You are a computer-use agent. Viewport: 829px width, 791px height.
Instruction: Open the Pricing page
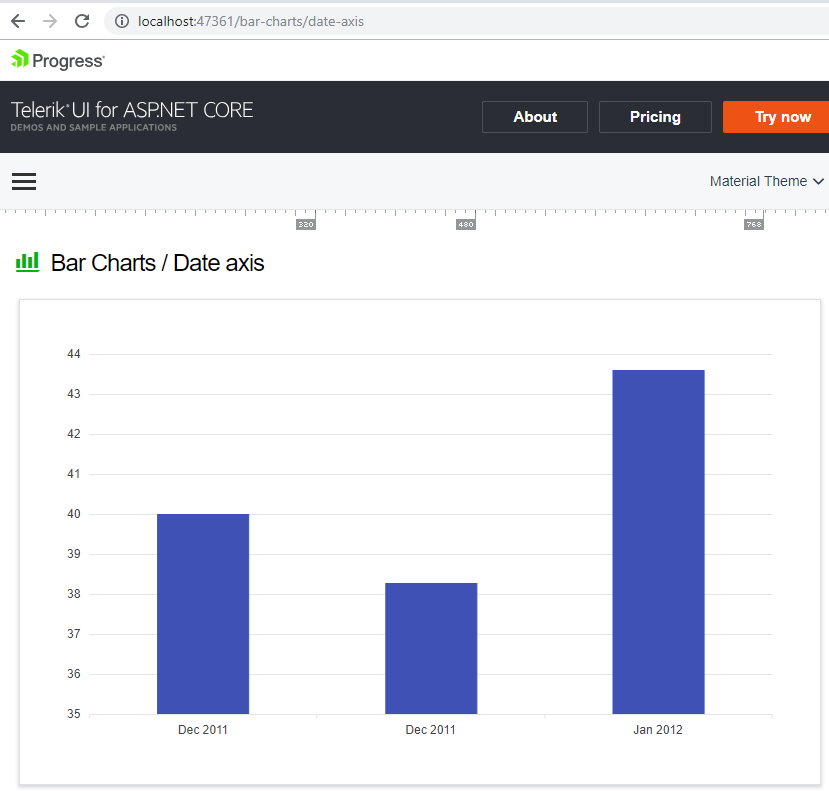655,117
